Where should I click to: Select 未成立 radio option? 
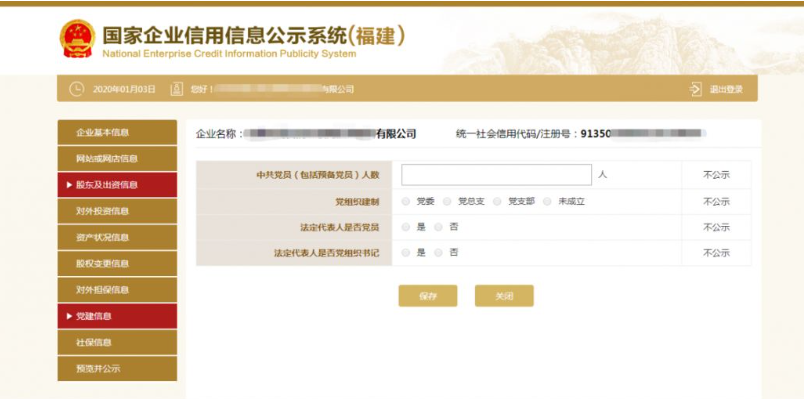tap(547, 202)
